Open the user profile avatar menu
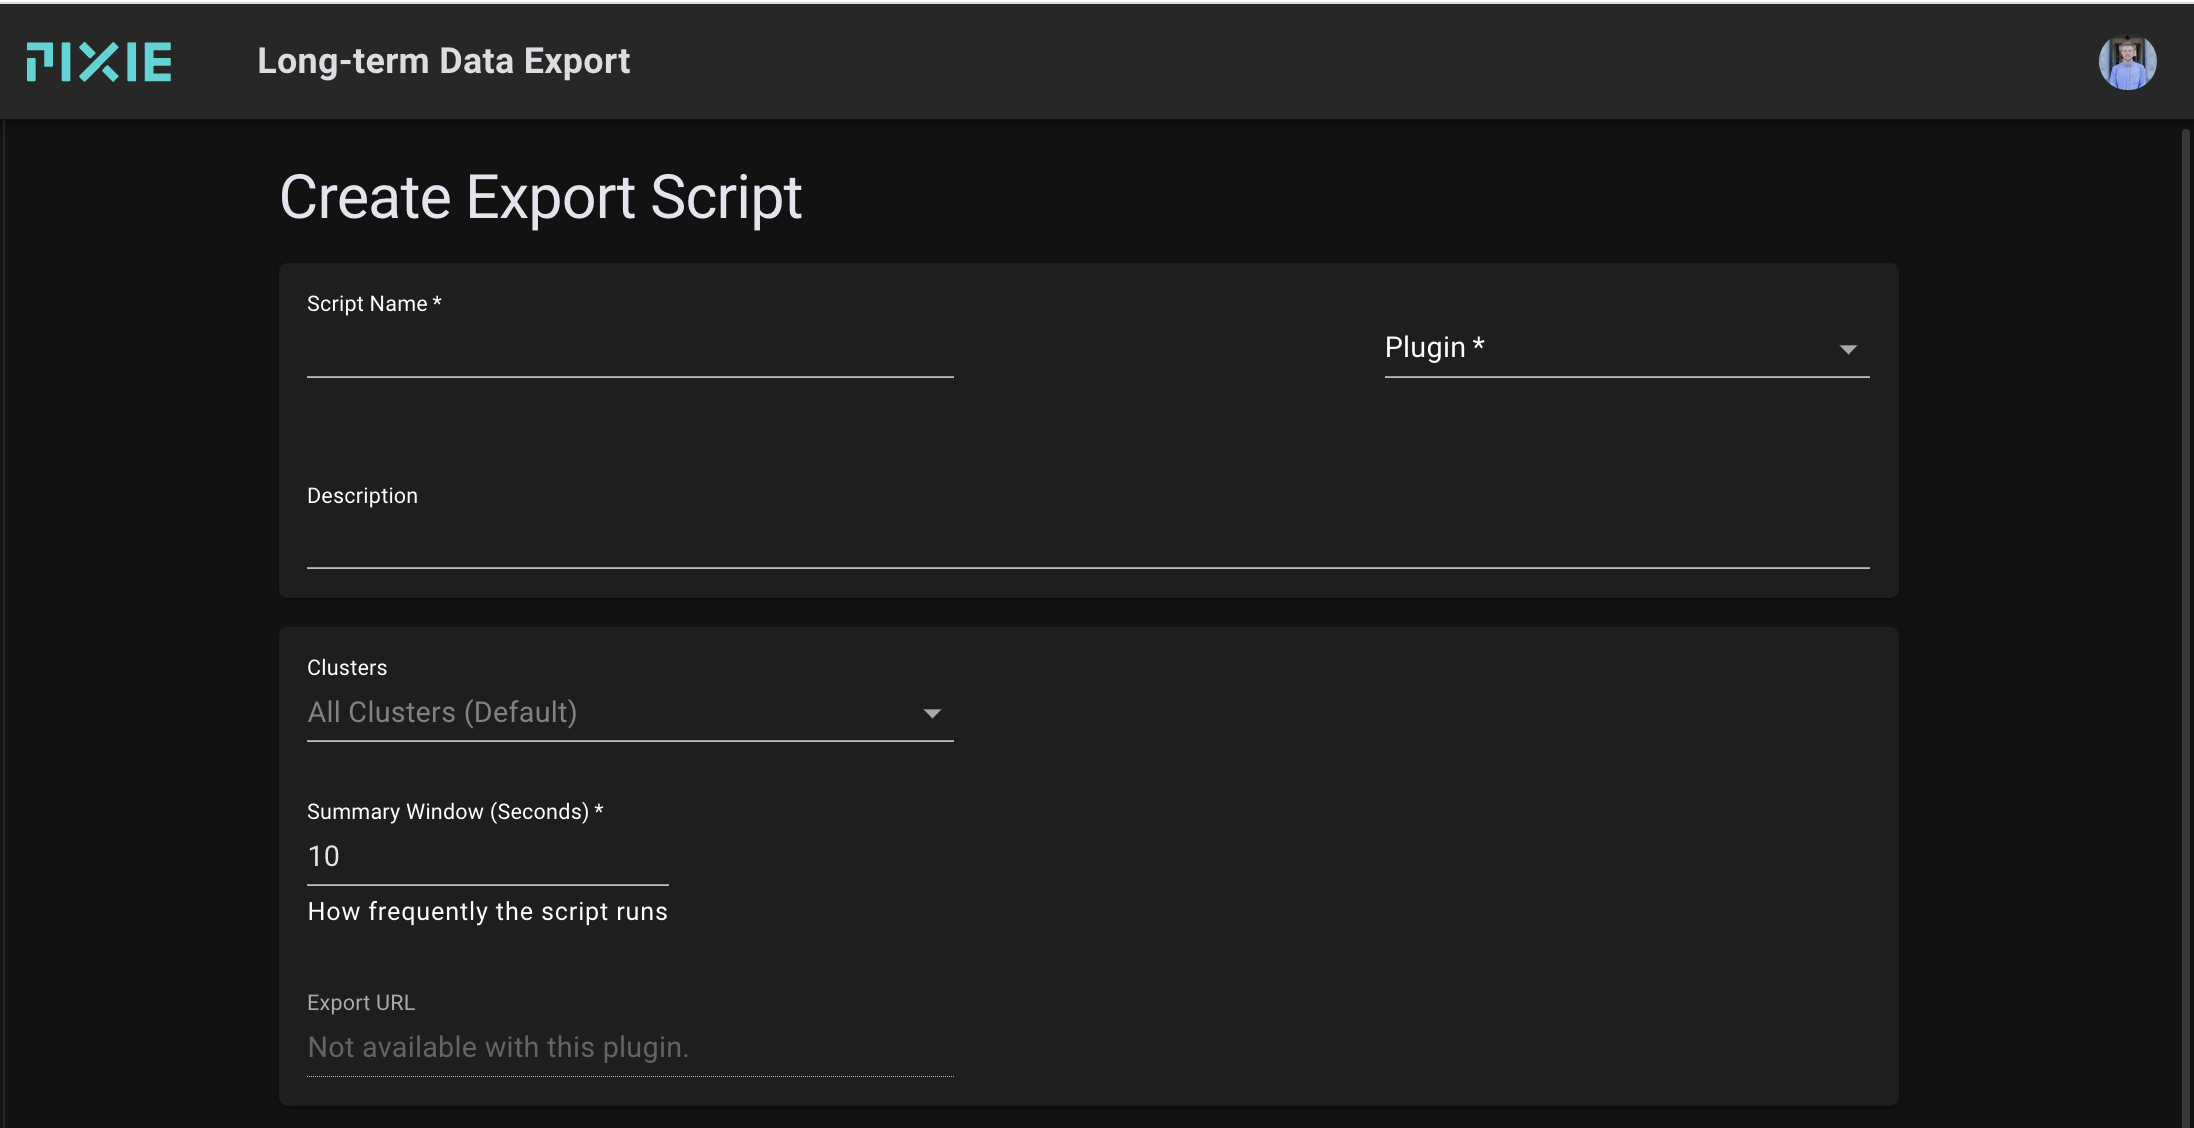Image resolution: width=2194 pixels, height=1128 pixels. coord(2126,63)
